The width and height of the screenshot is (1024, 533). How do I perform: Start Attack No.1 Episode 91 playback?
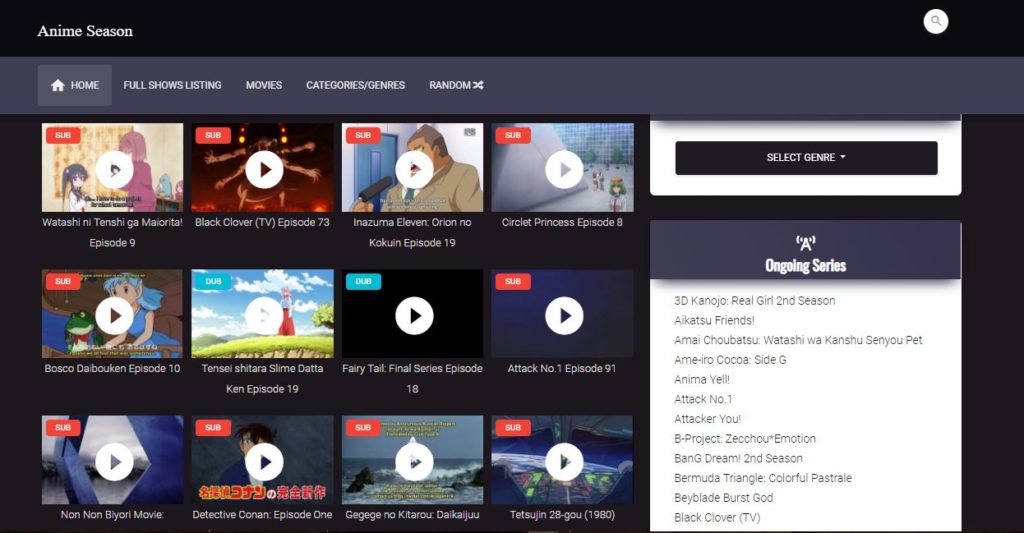pos(564,315)
